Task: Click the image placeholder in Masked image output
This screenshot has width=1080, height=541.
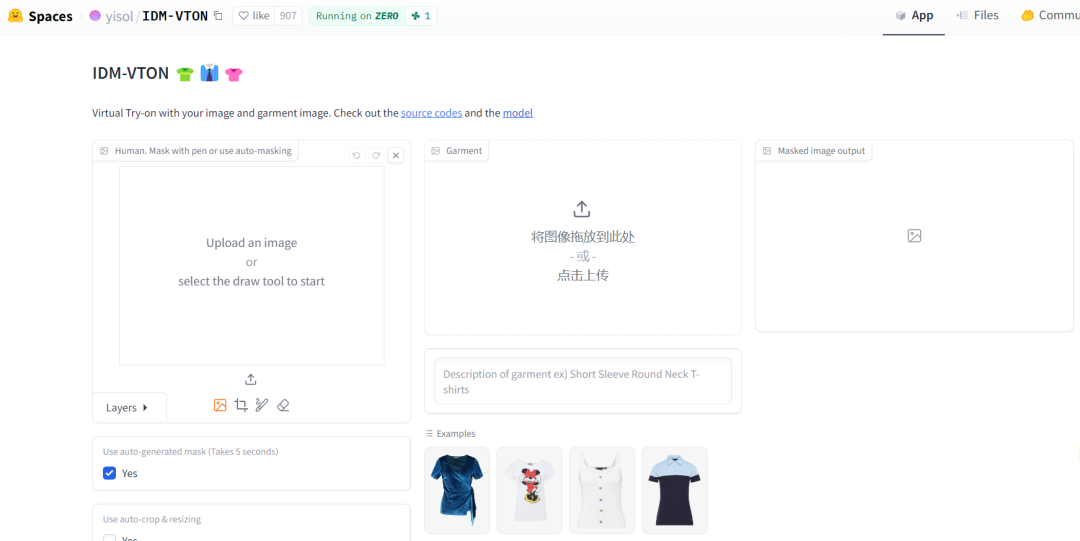Action: click(x=914, y=236)
